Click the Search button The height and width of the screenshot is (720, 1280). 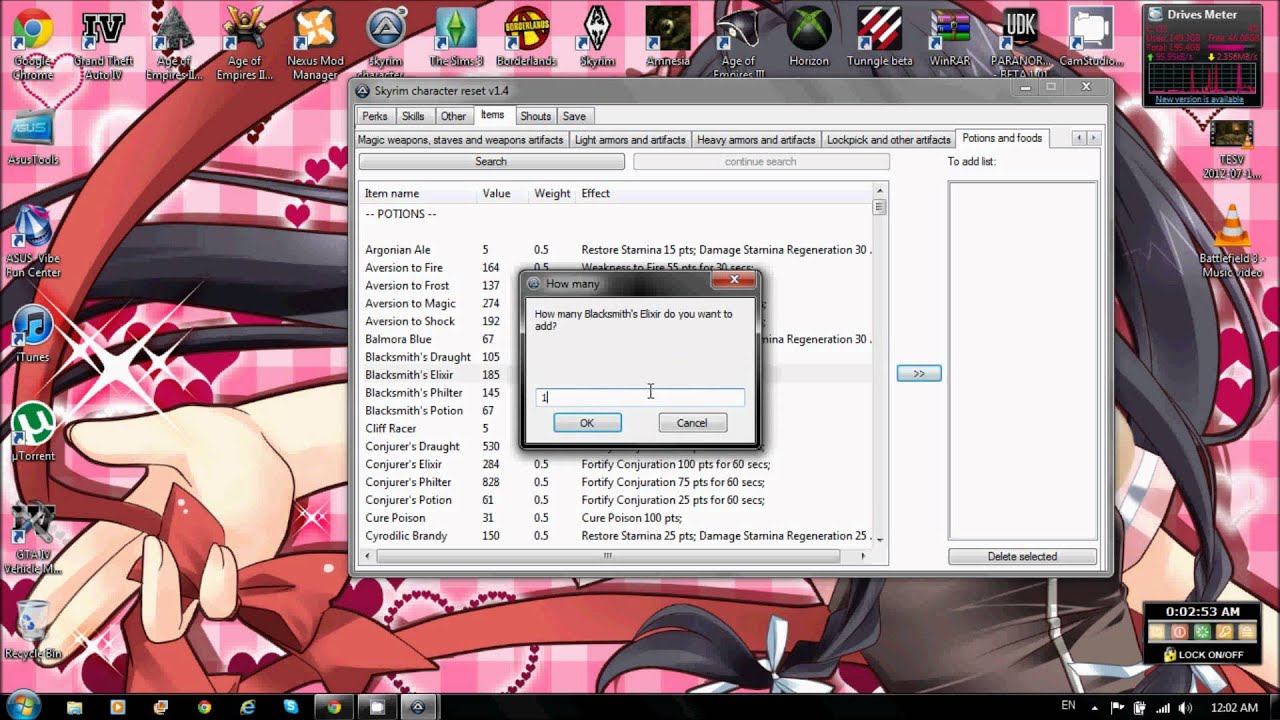(491, 162)
